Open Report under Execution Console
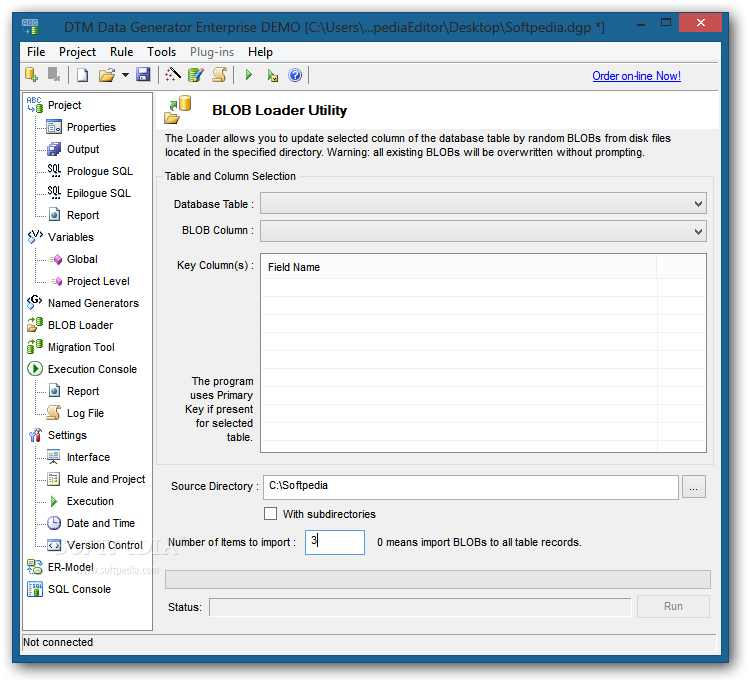This screenshot has height=683, width=749. click(83, 391)
